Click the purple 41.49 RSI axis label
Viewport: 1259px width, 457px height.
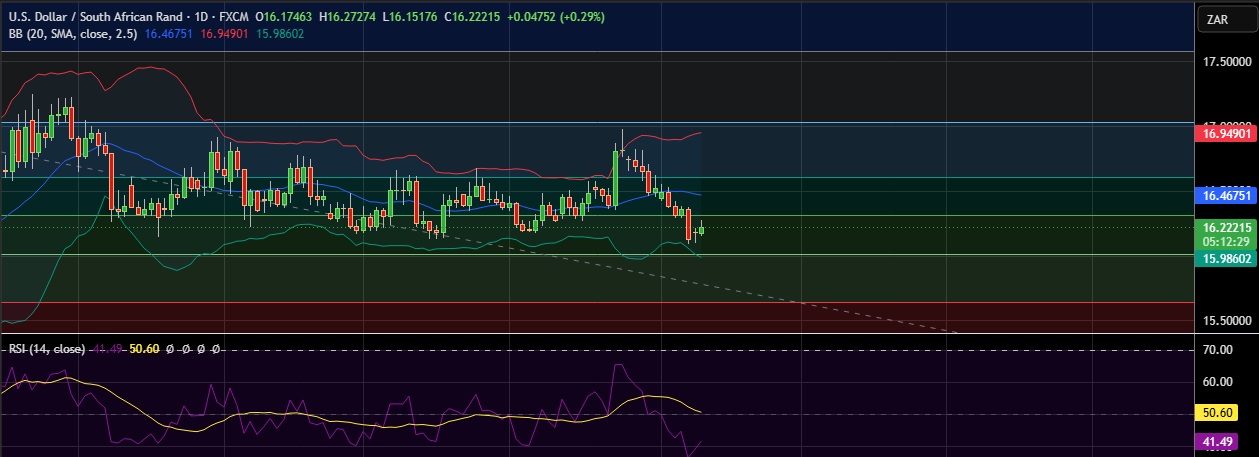tap(1218, 441)
